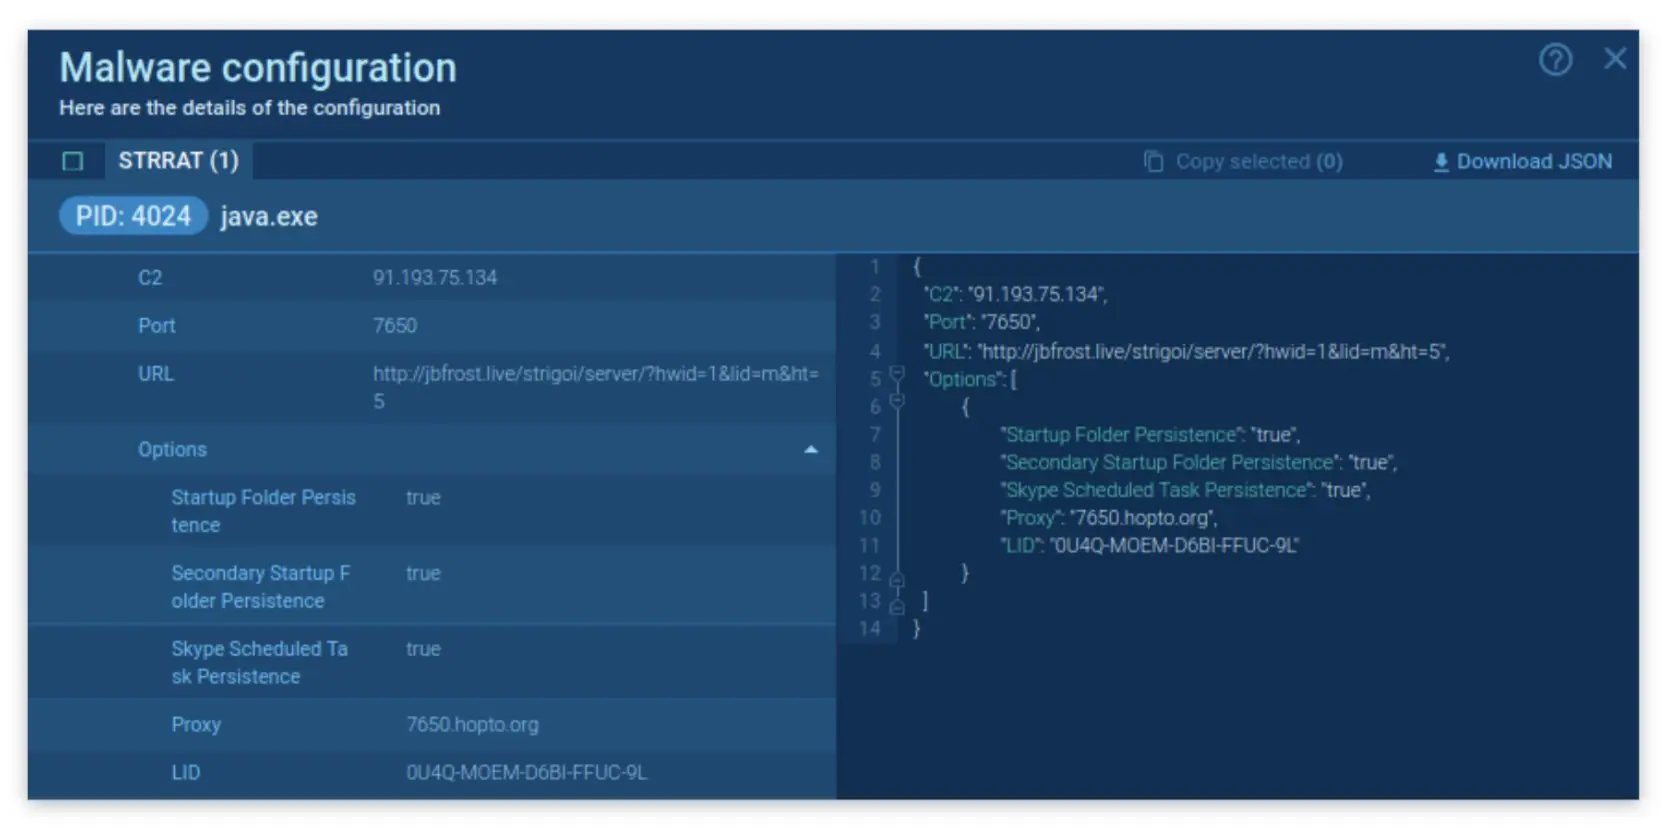
Task: Select the C2 IP address value
Action: coord(434,278)
